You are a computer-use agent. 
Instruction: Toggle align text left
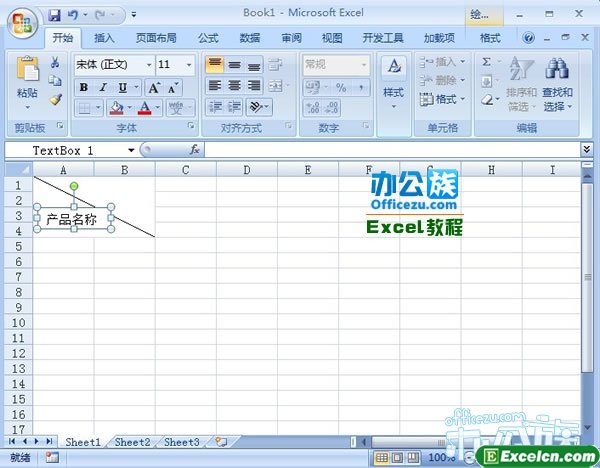click(215, 85)
